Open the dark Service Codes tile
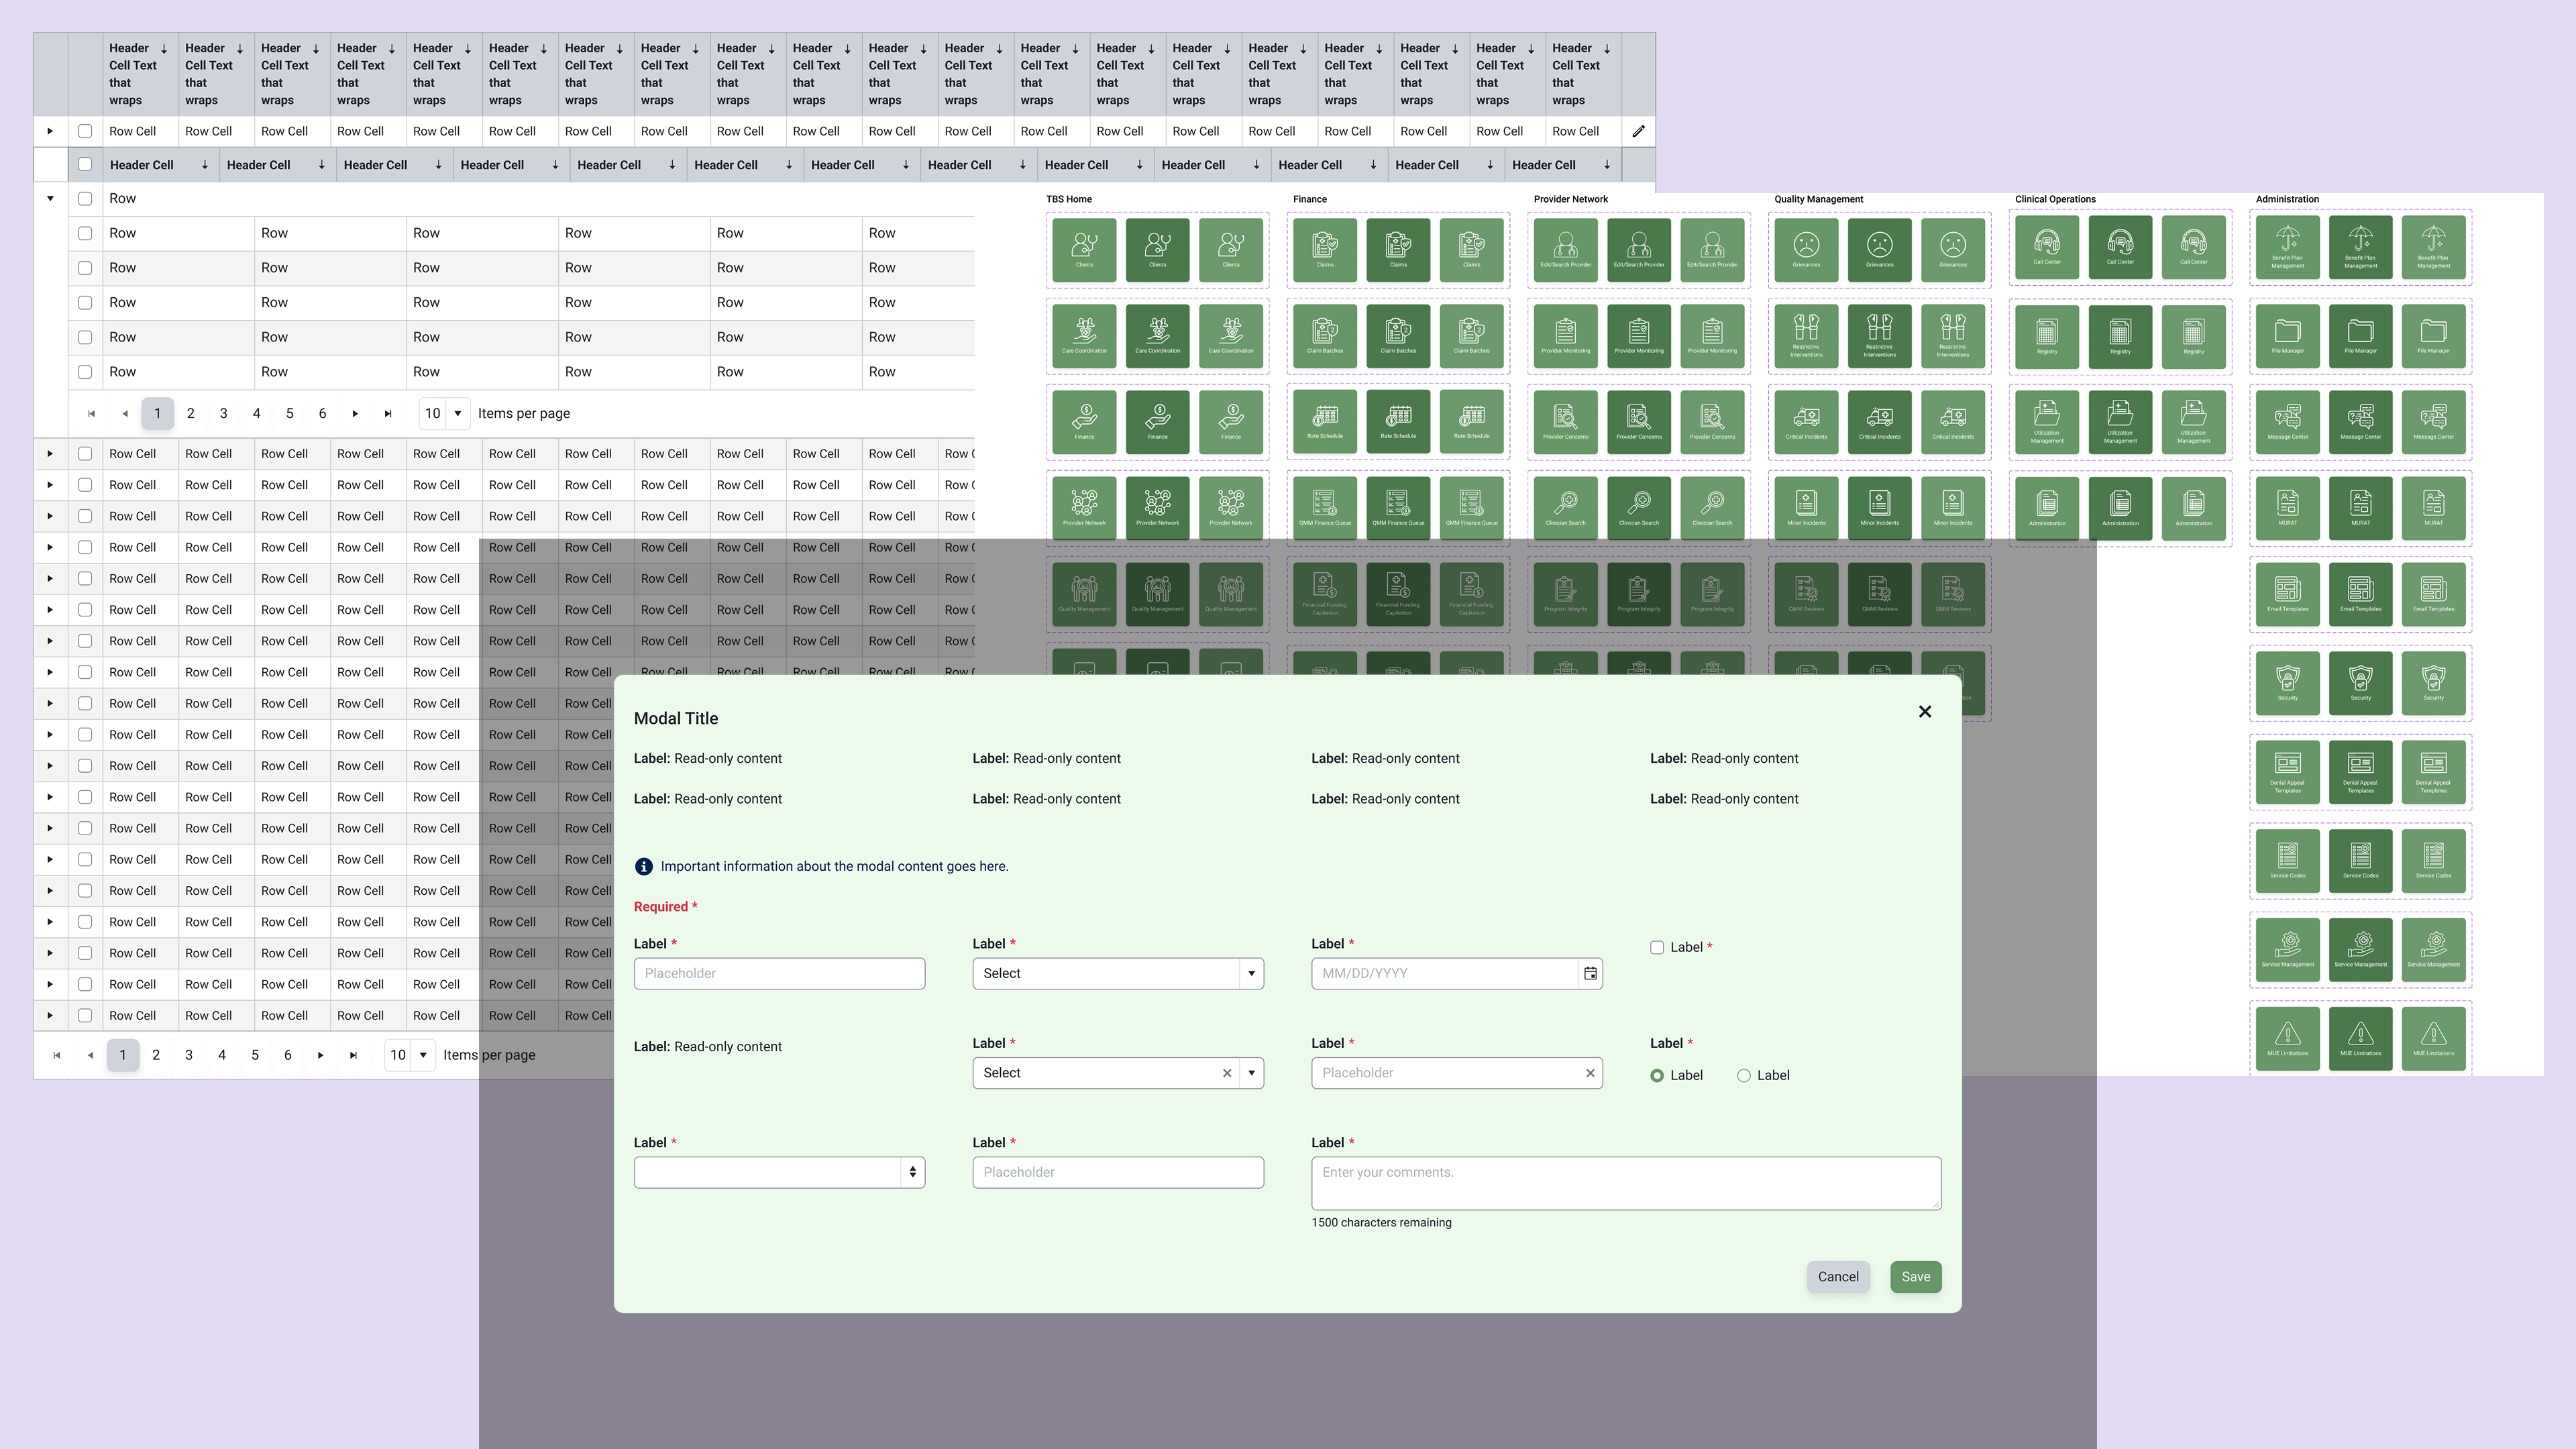This screenshot has width=2576, height=1449. [2361, 861]
